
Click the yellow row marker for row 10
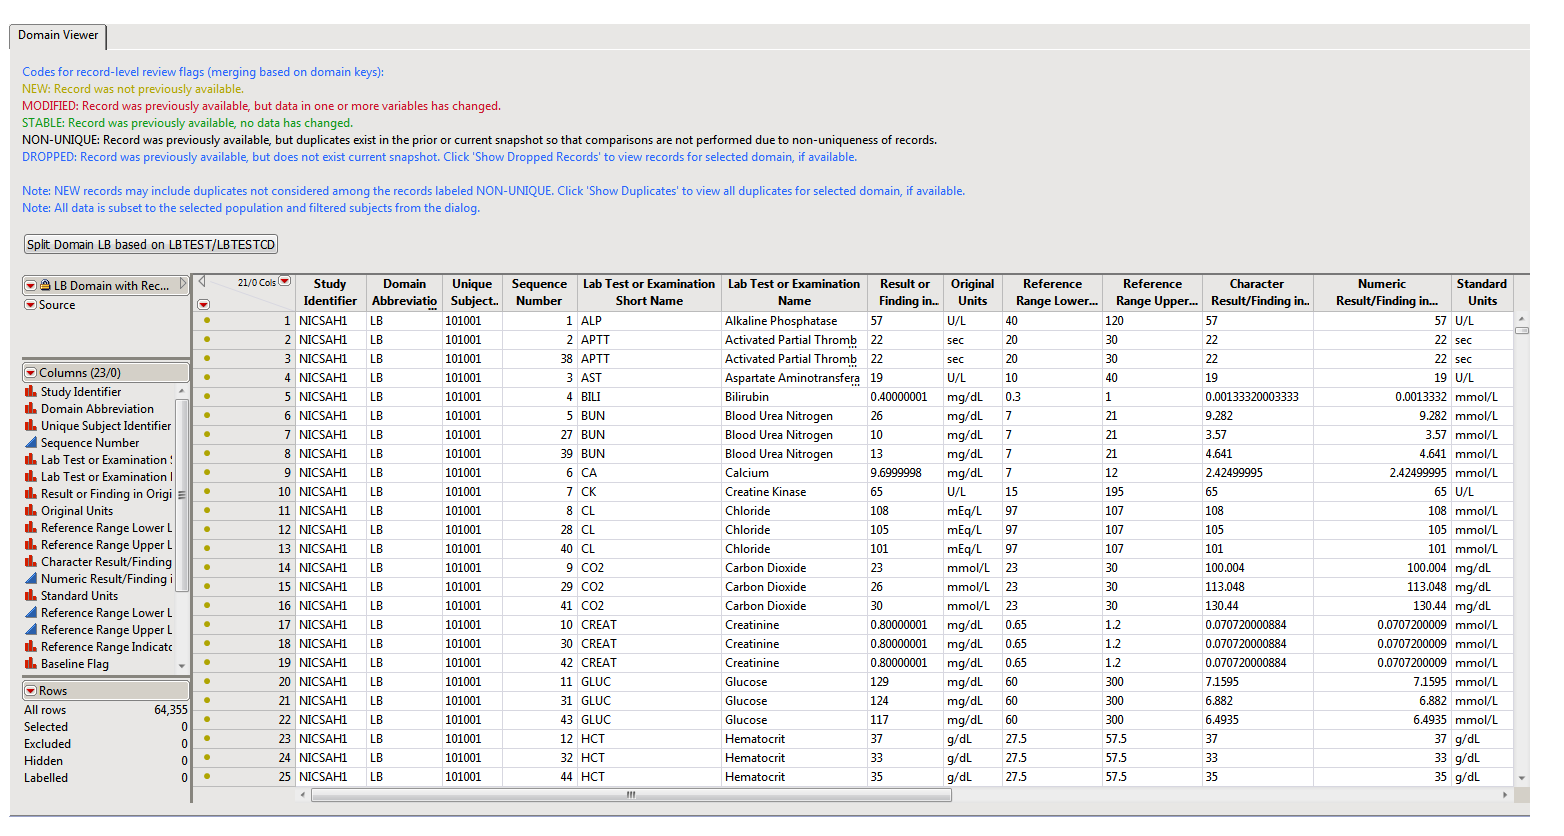pos(207,492)
